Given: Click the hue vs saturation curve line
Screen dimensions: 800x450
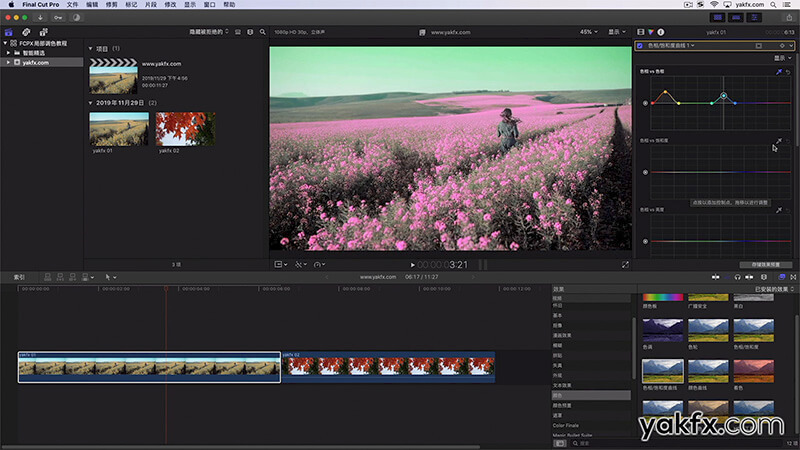Looking at the screenshot, I should point(721,172).
